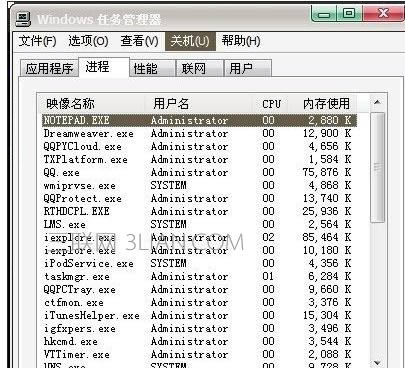Sort by 用户名 column header
405x368 pixels.
(x=198, y=104)
